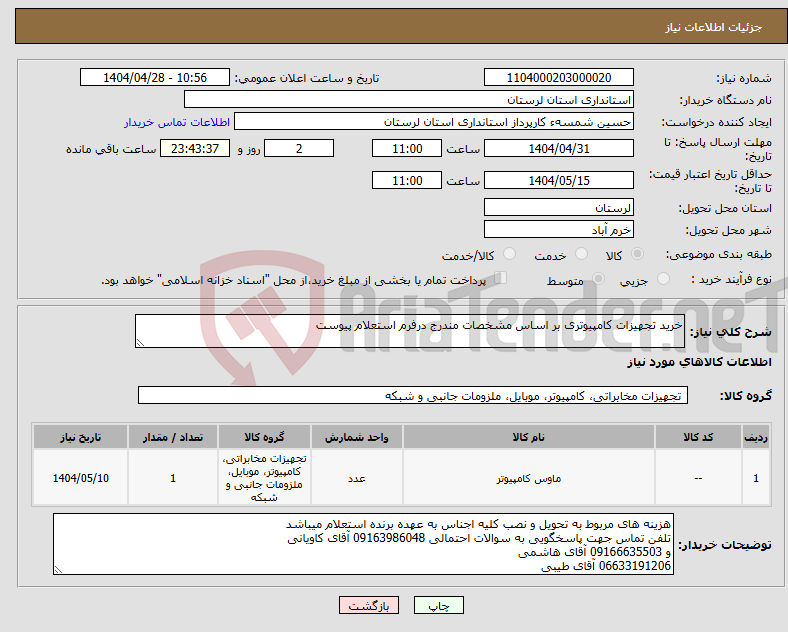Click the delivery city field خرم آباد
Image resolution: width=788 pixels, height=632 pixels.
coord(558,230)
